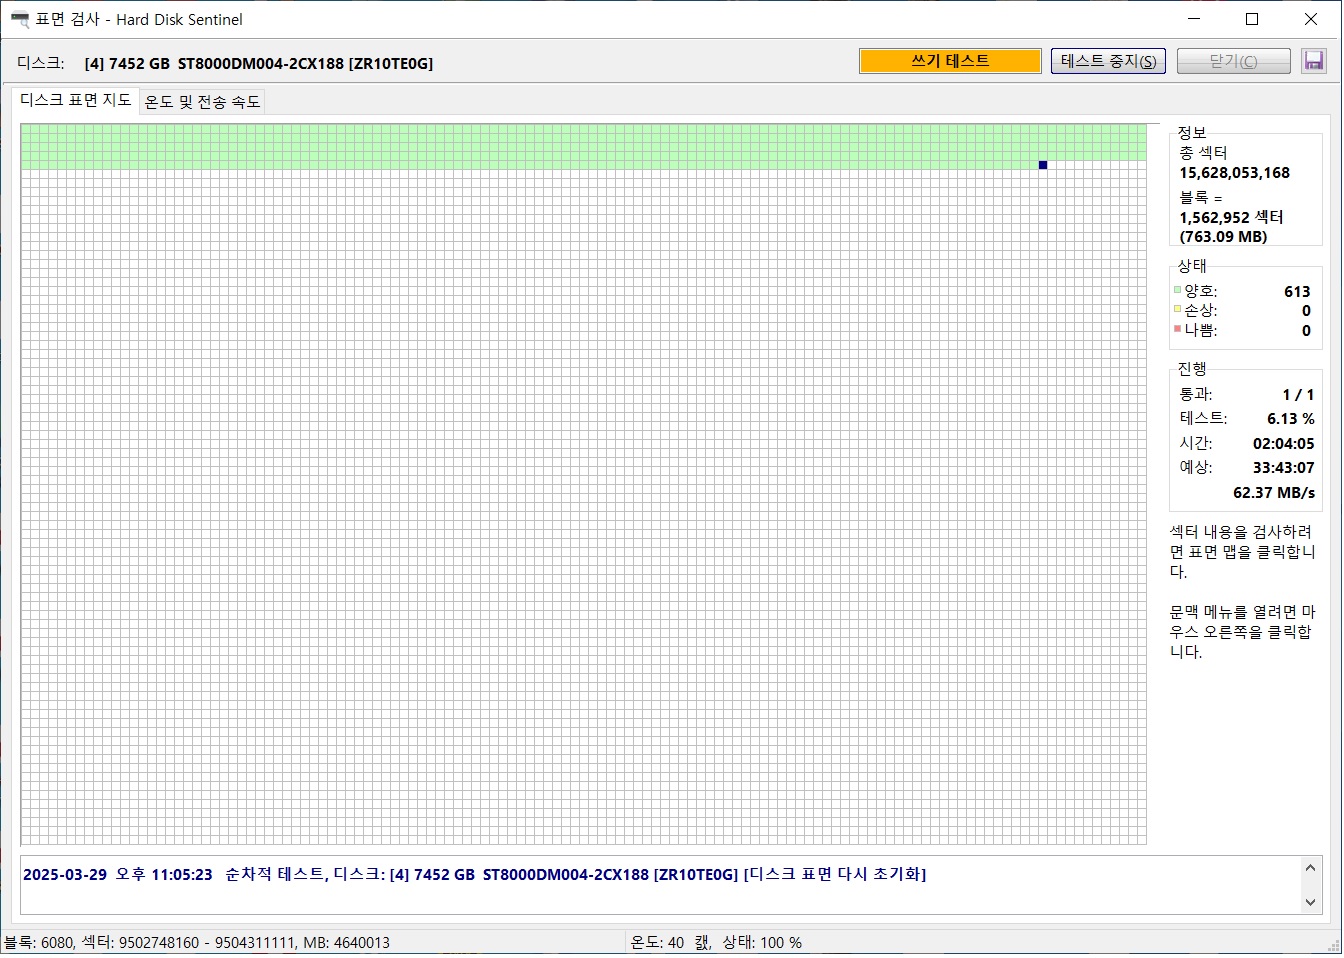
Task: Minimize the Hard Disk Sentinel window
Action: coord(1194,19)
